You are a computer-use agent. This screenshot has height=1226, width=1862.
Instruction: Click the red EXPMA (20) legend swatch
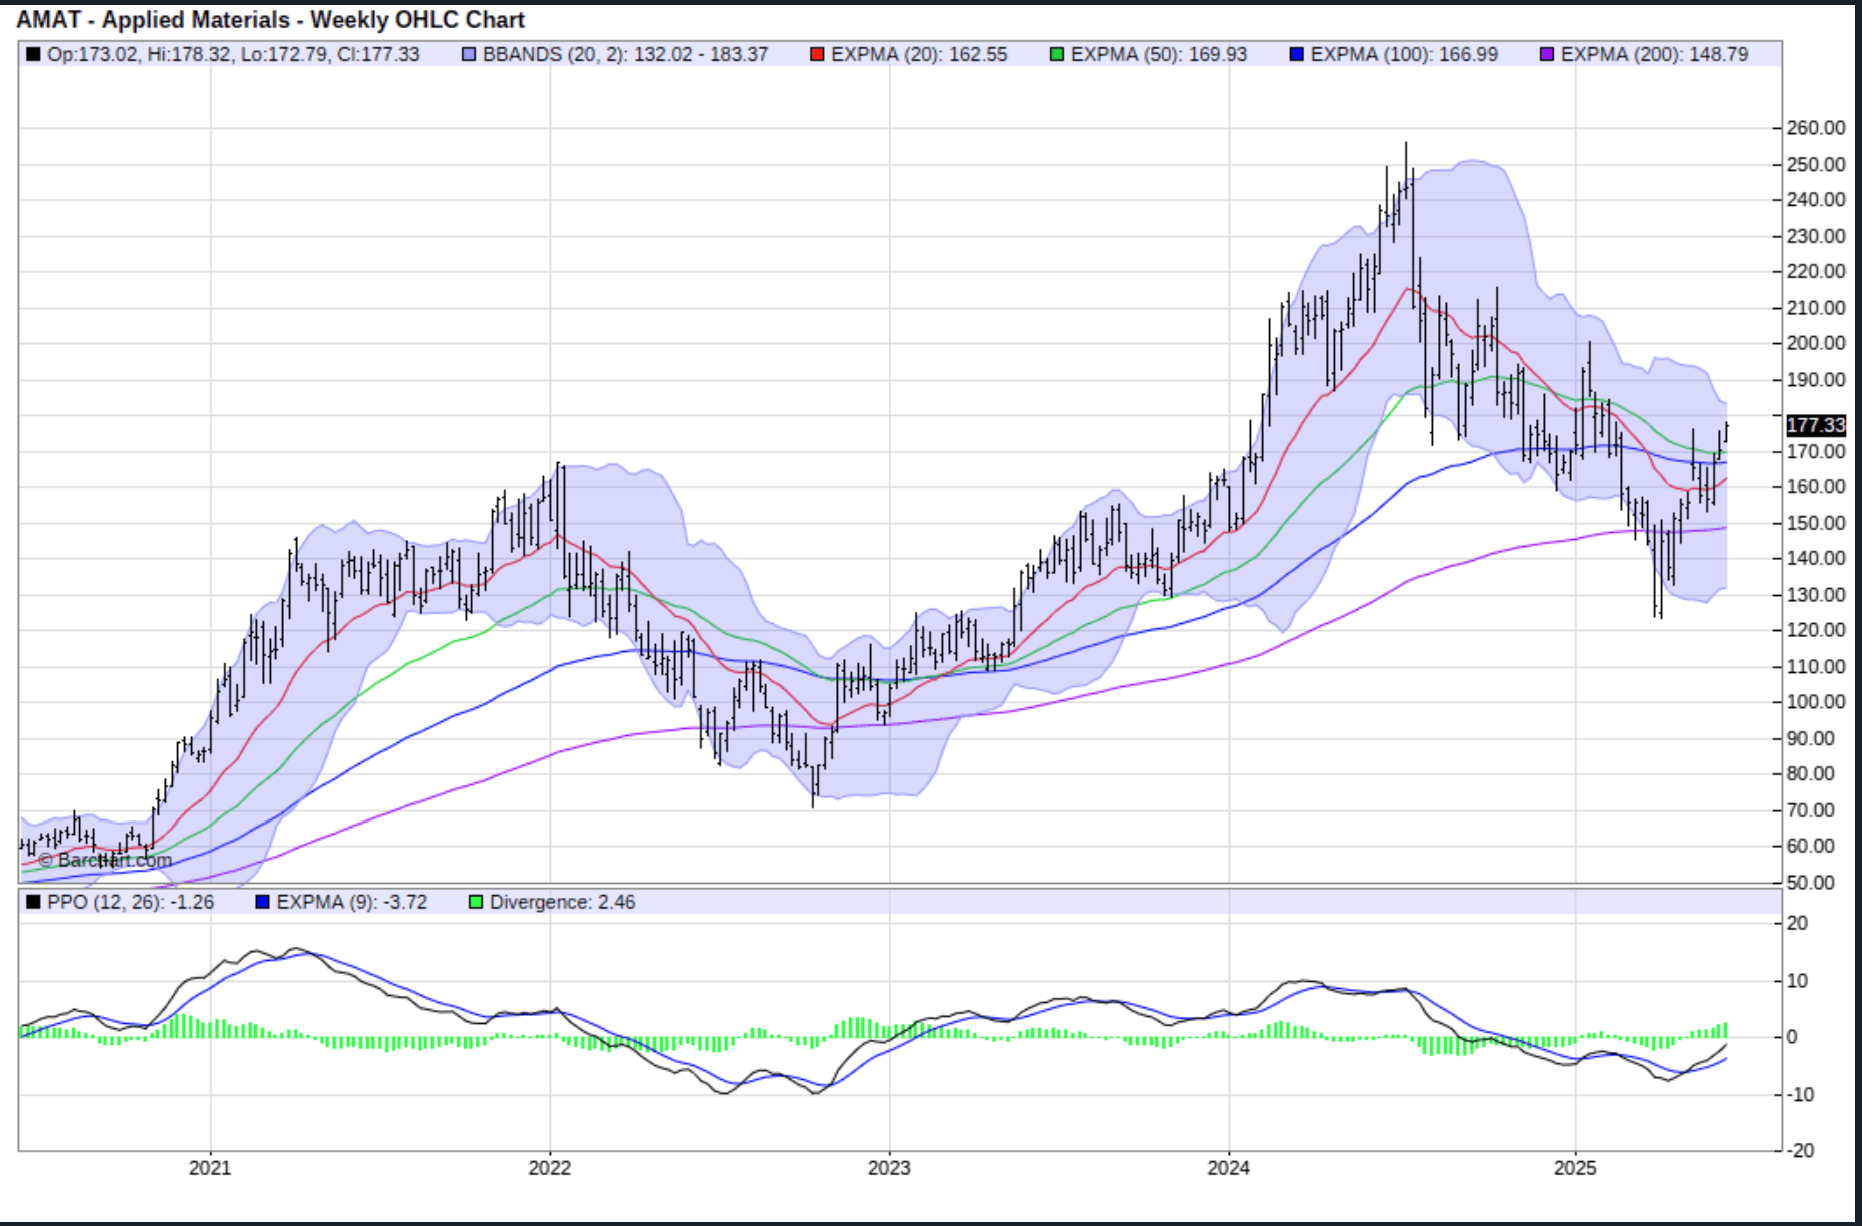pyautogui.click(x=817, y=54)
